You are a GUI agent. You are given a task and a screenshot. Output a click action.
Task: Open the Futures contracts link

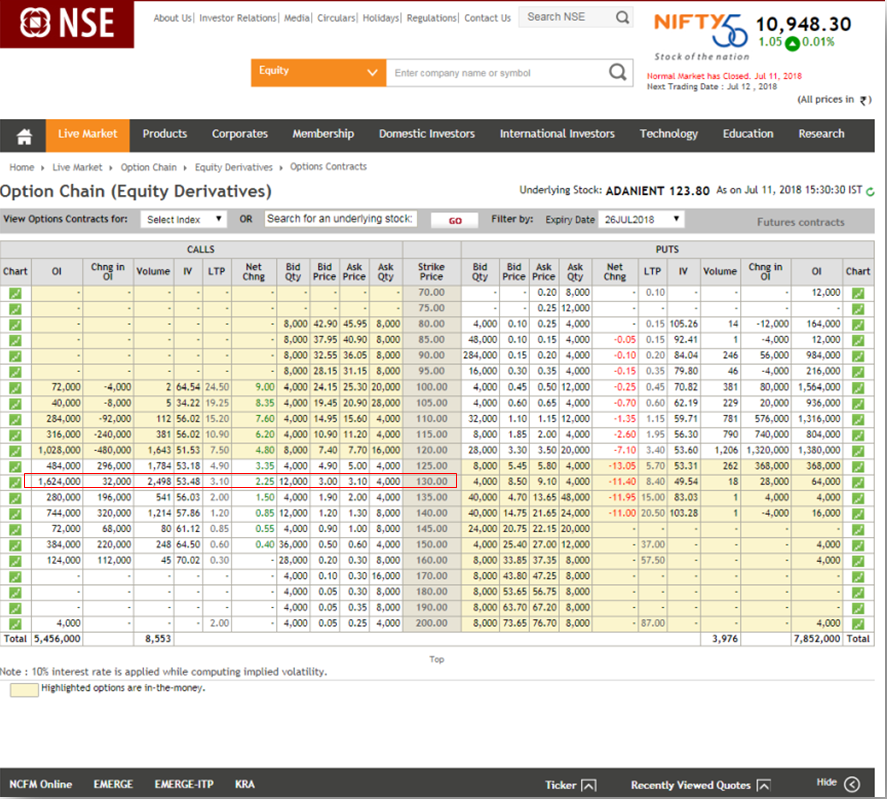tap(800, 222)
